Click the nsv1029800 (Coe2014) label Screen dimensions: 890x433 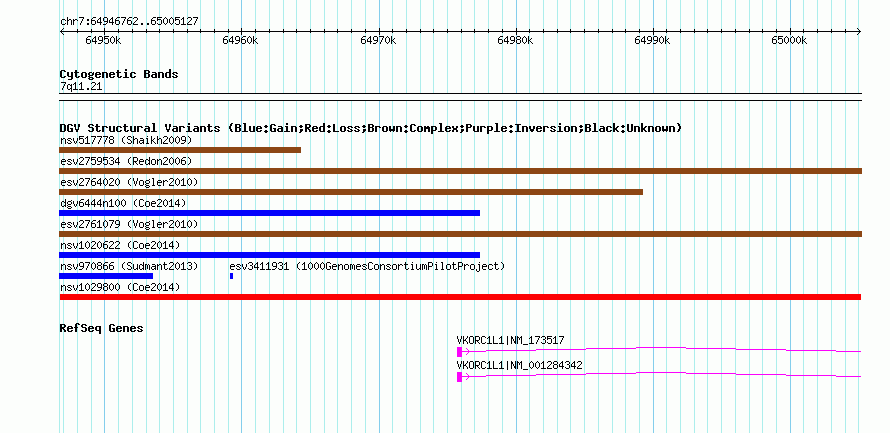[x=120, y=287]
